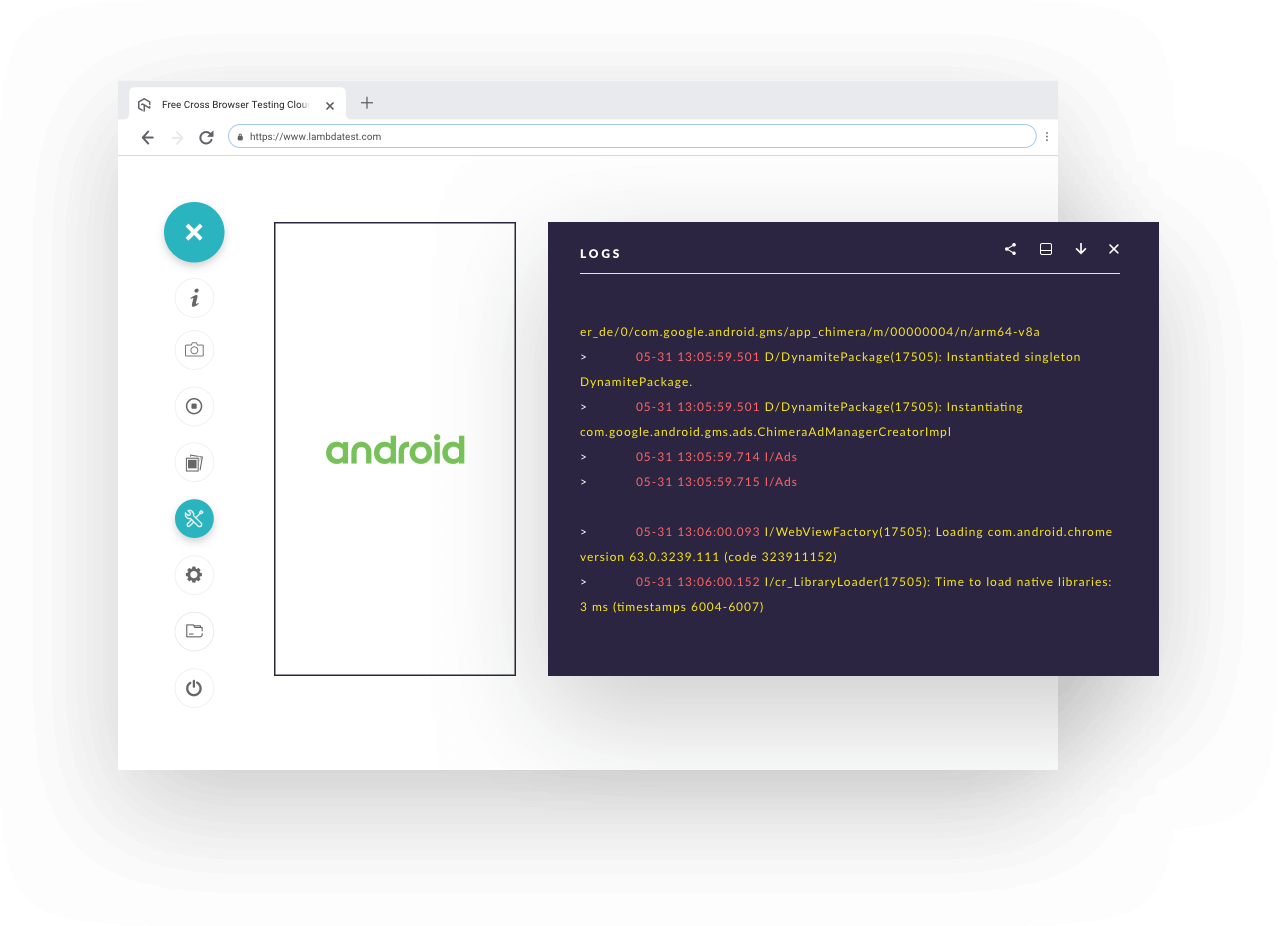1278x926 pixels.
Task: Close the Free Cross Browser Testing tab
Action: 330,105
